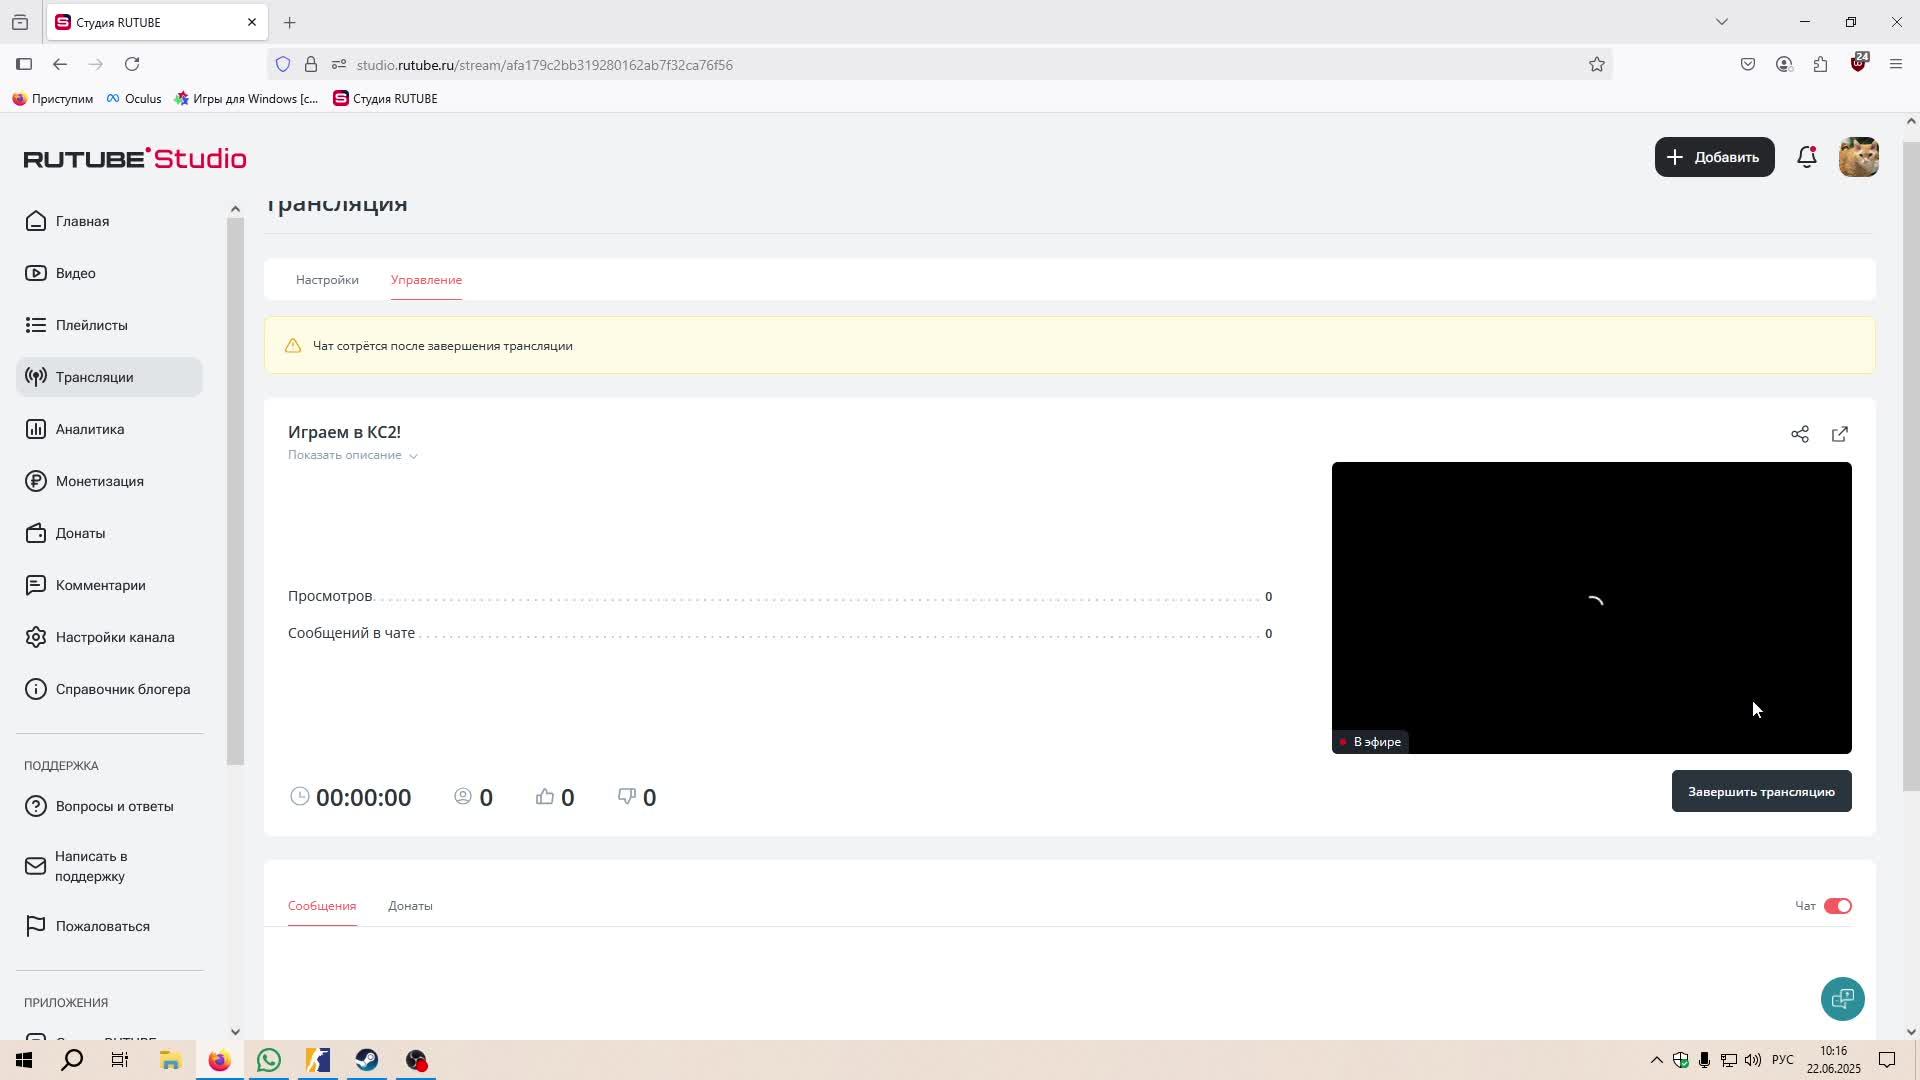Open notifications bell
This screenshot has width=1920, height=1080.
(1807, 157)
